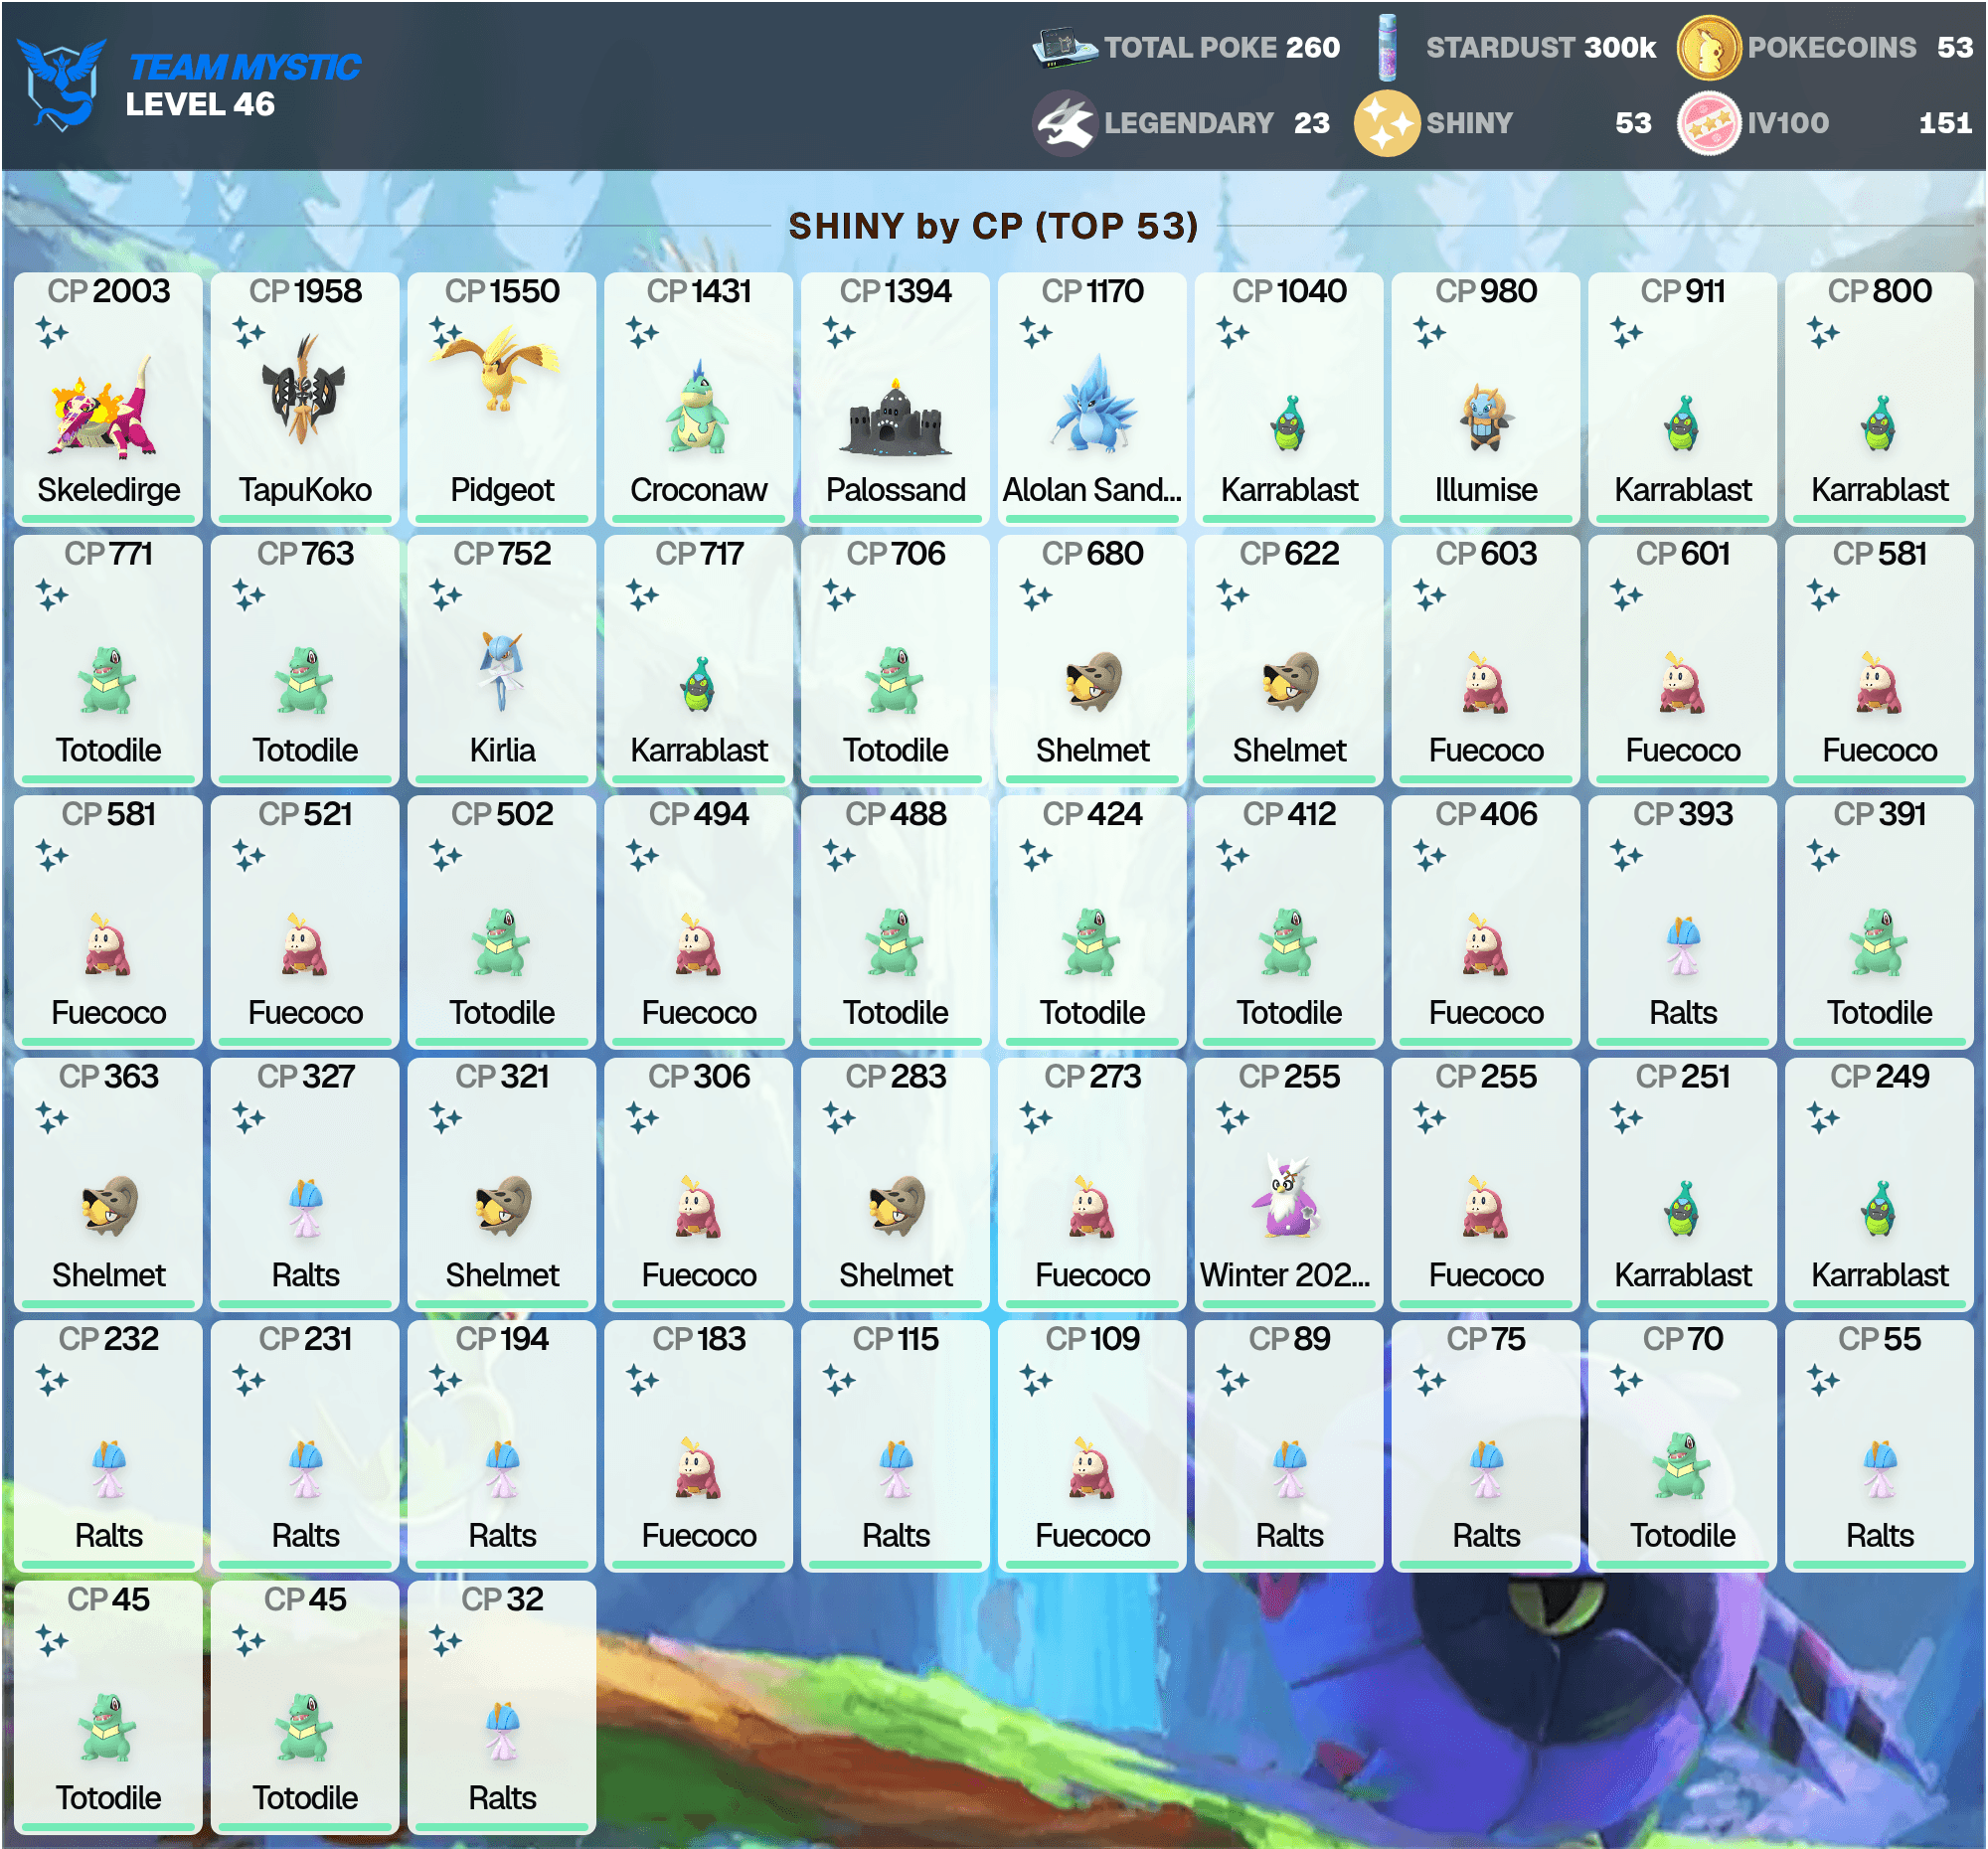Click the "Totodile" name under CP 488
The width and height of the screenshot is (1988, 1849).
coord(896,1012)
